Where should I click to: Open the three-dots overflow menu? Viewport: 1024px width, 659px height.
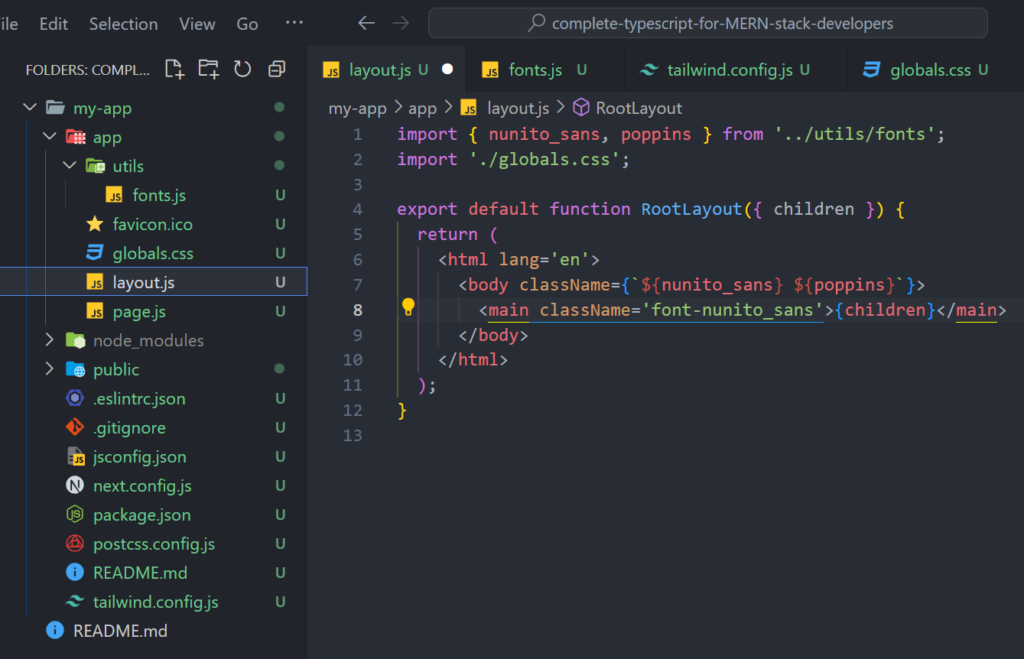click(x=294, y=23)
